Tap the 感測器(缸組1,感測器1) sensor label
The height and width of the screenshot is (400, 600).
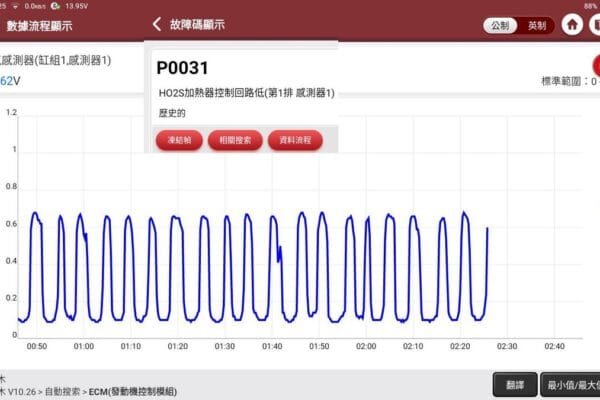55,60
